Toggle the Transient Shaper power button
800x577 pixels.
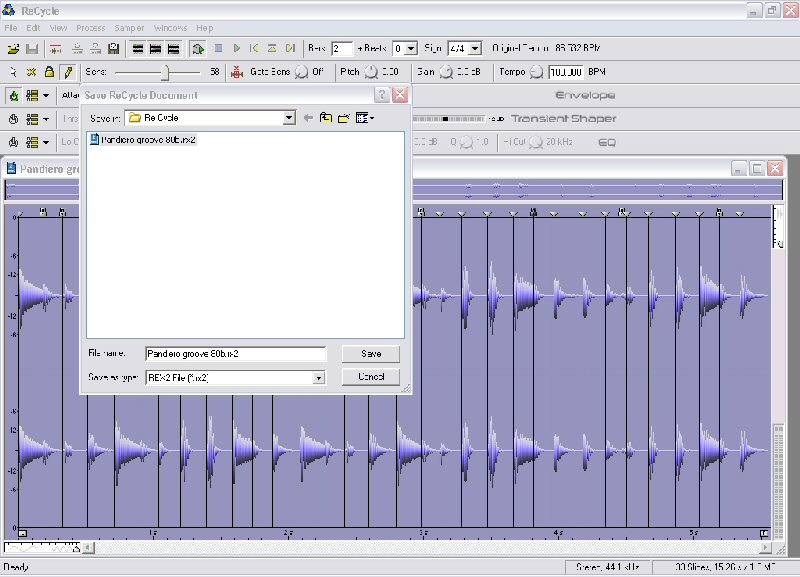[14, 119]
